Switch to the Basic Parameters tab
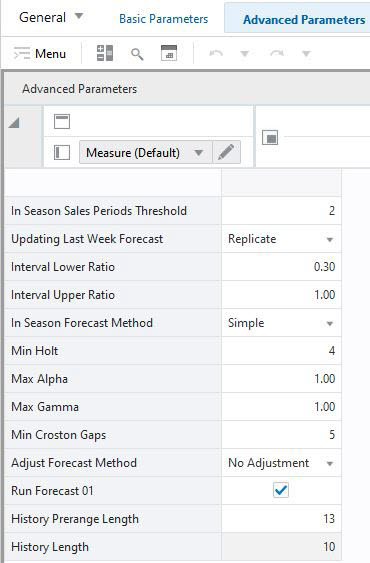 pyautogui.click(x=163, y=19)
